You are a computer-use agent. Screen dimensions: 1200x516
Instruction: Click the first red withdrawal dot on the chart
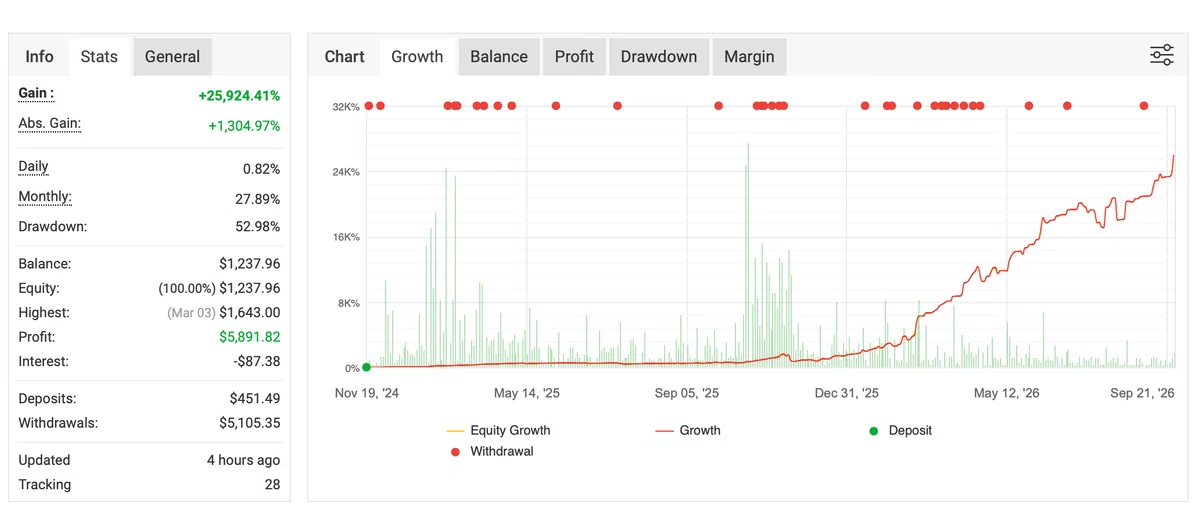tap(368, 105)
